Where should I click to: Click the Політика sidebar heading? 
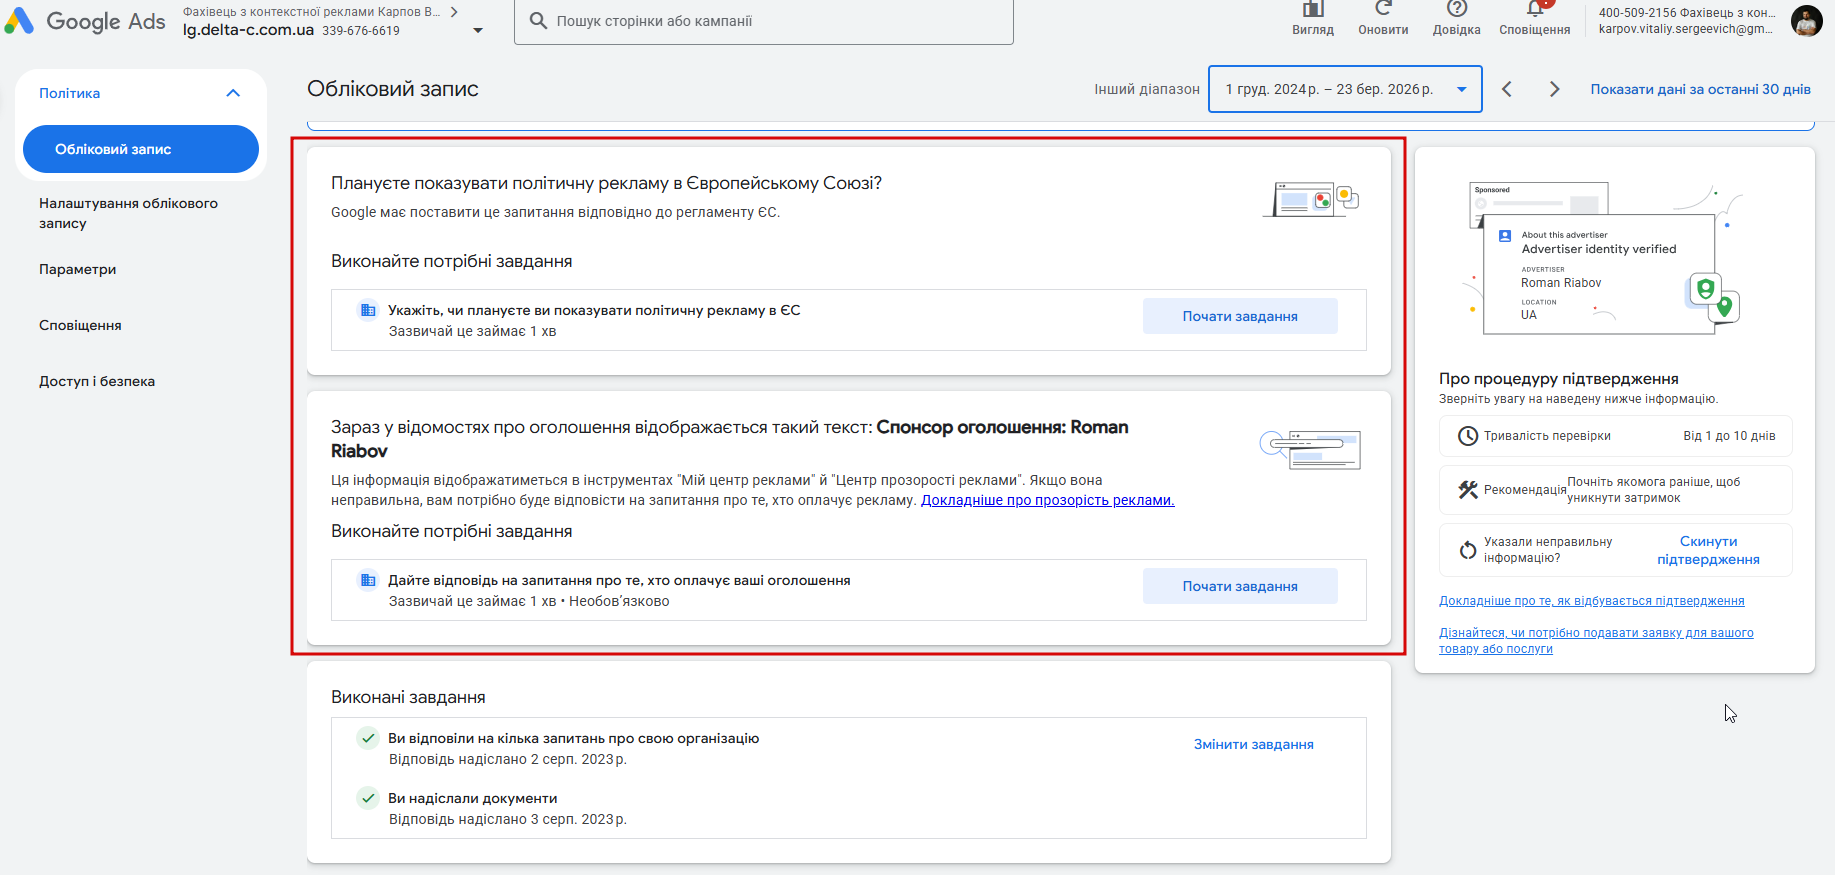click(69, 93)
